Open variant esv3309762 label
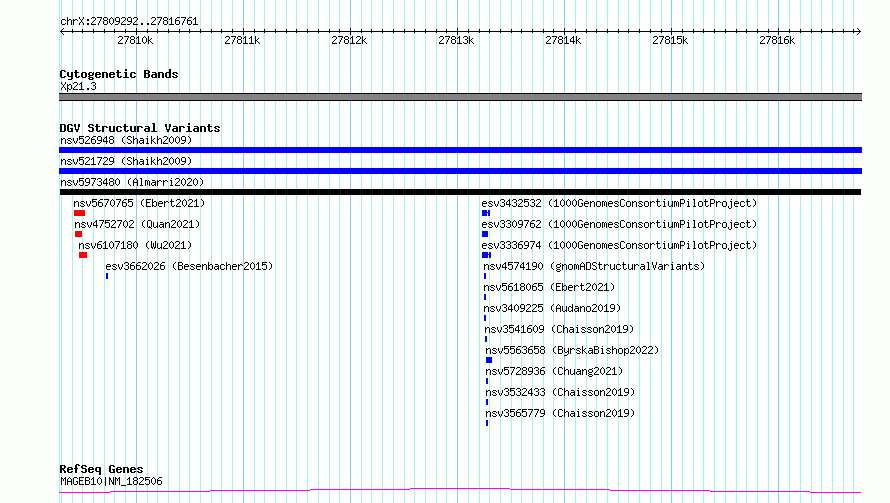The image size is (890, 503). pos(619,224)
